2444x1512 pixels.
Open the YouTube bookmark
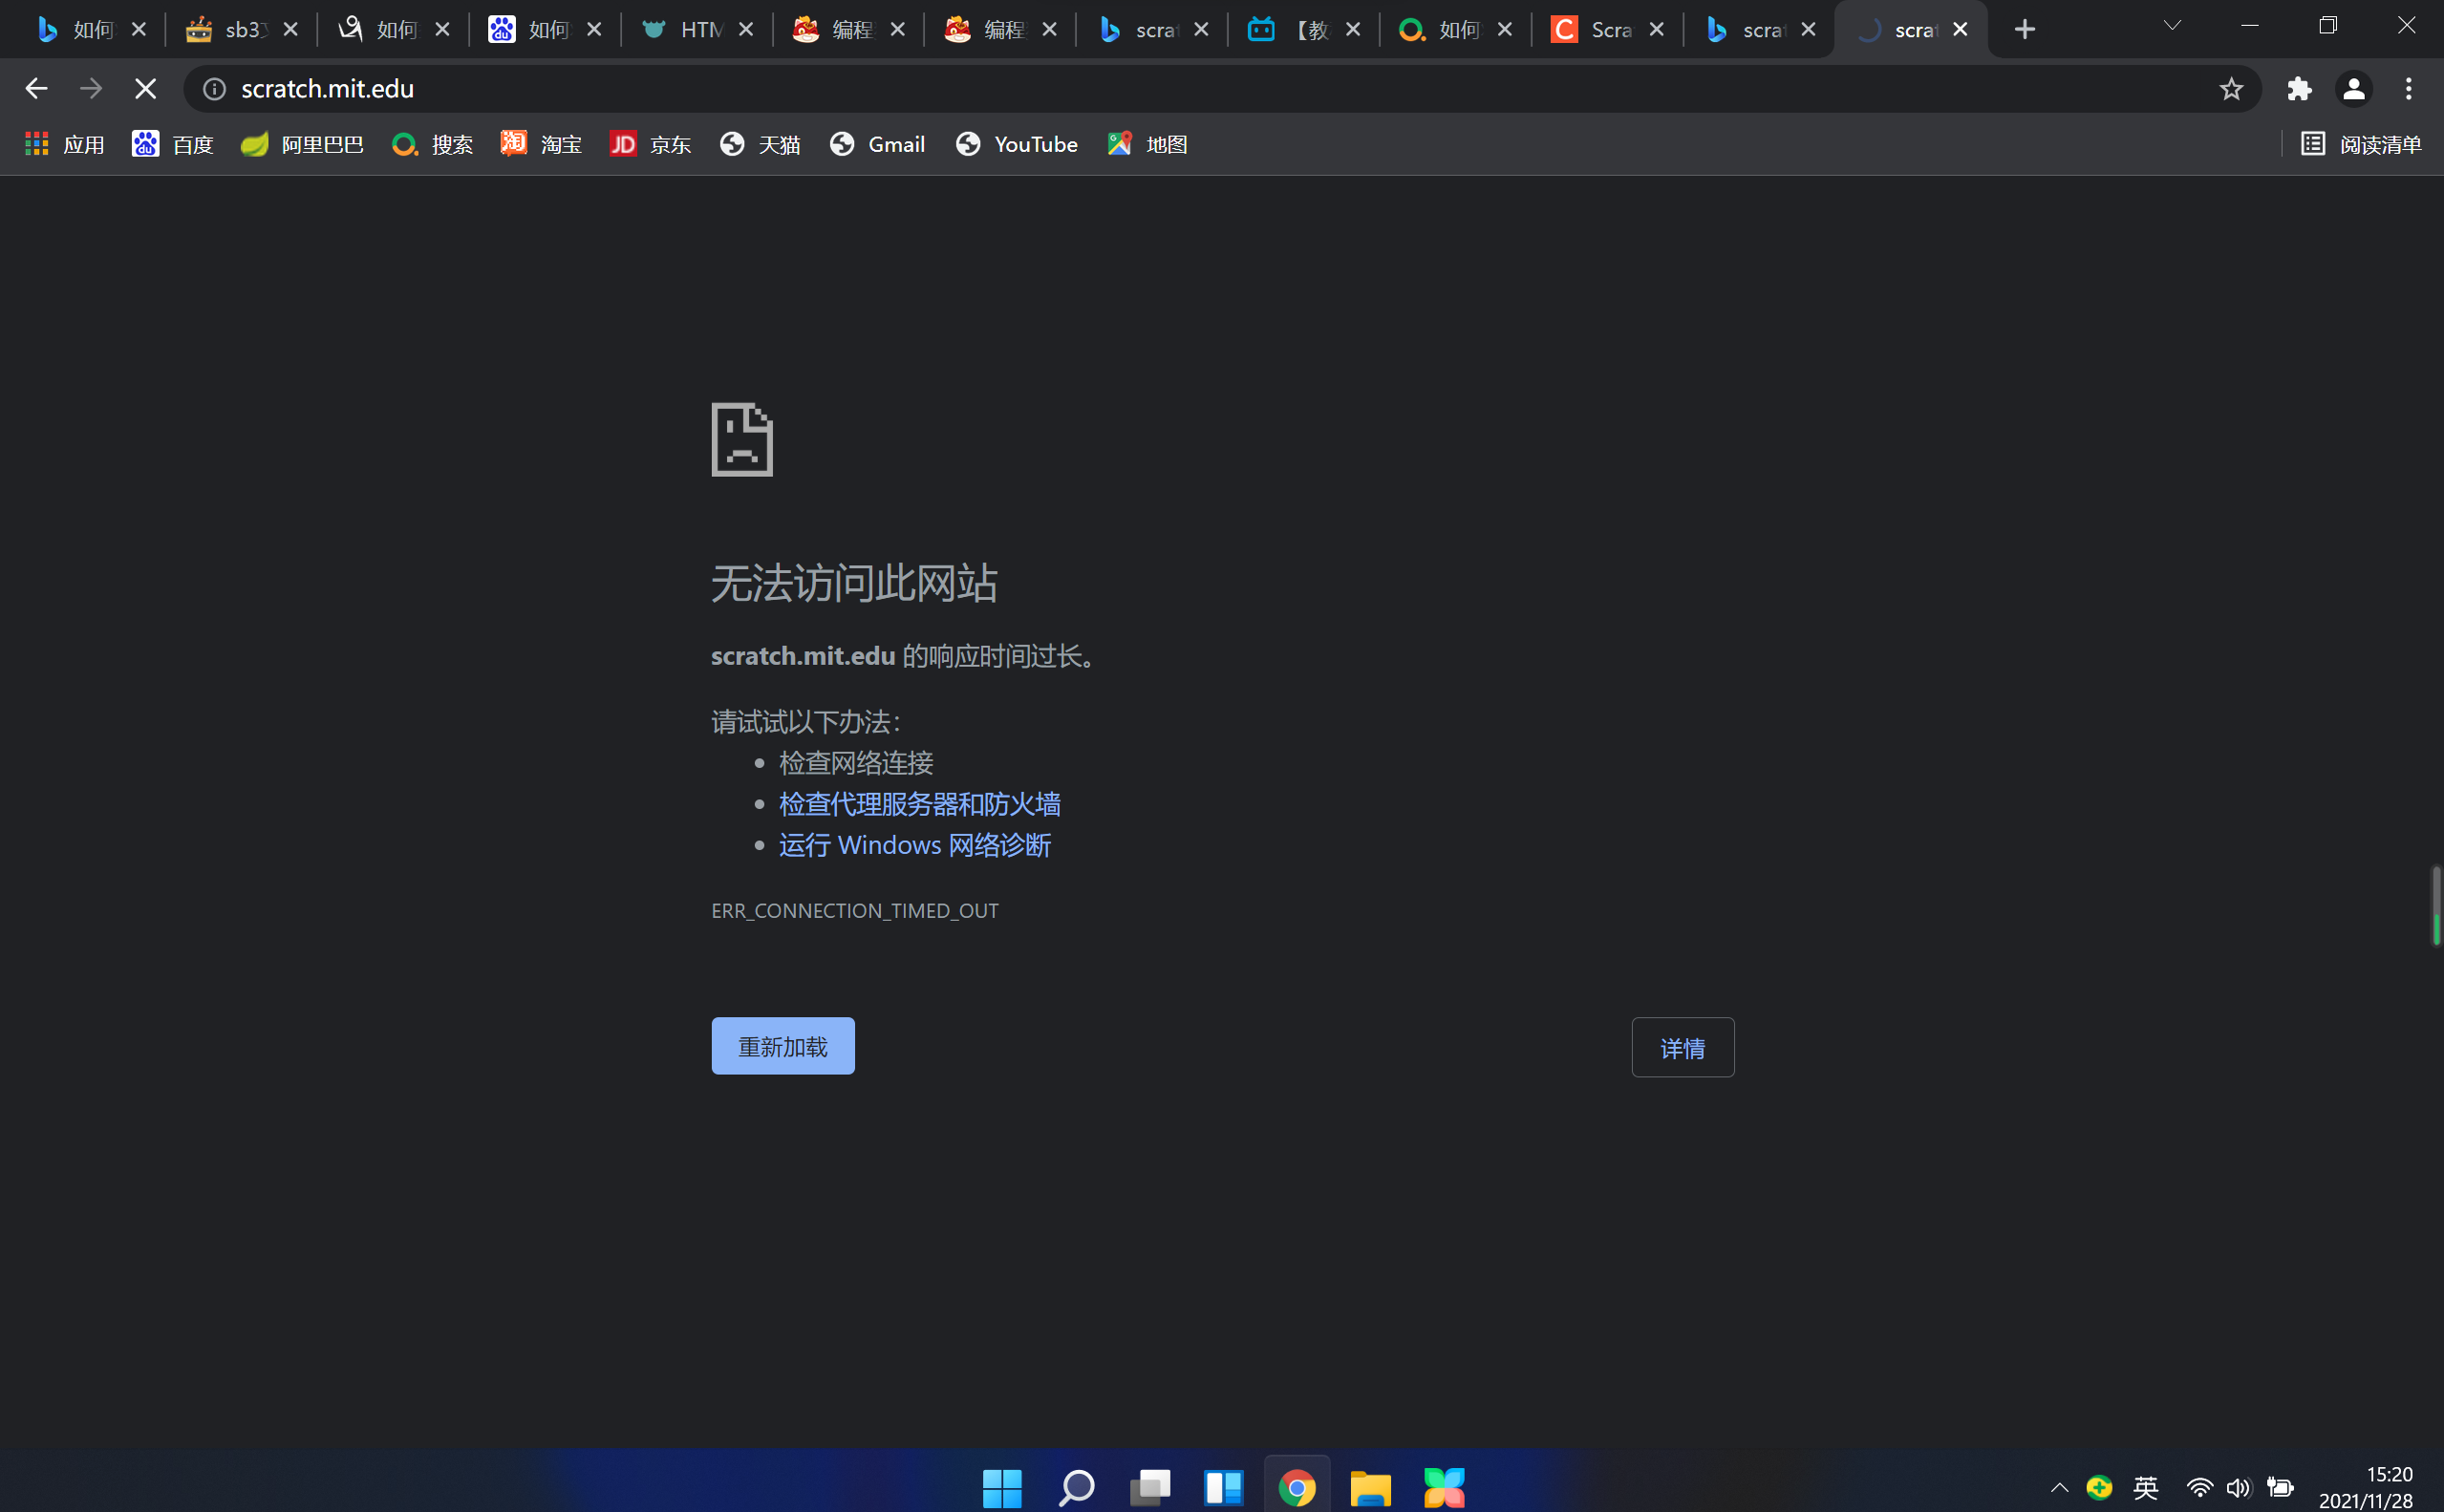(x=1016, y=144)
